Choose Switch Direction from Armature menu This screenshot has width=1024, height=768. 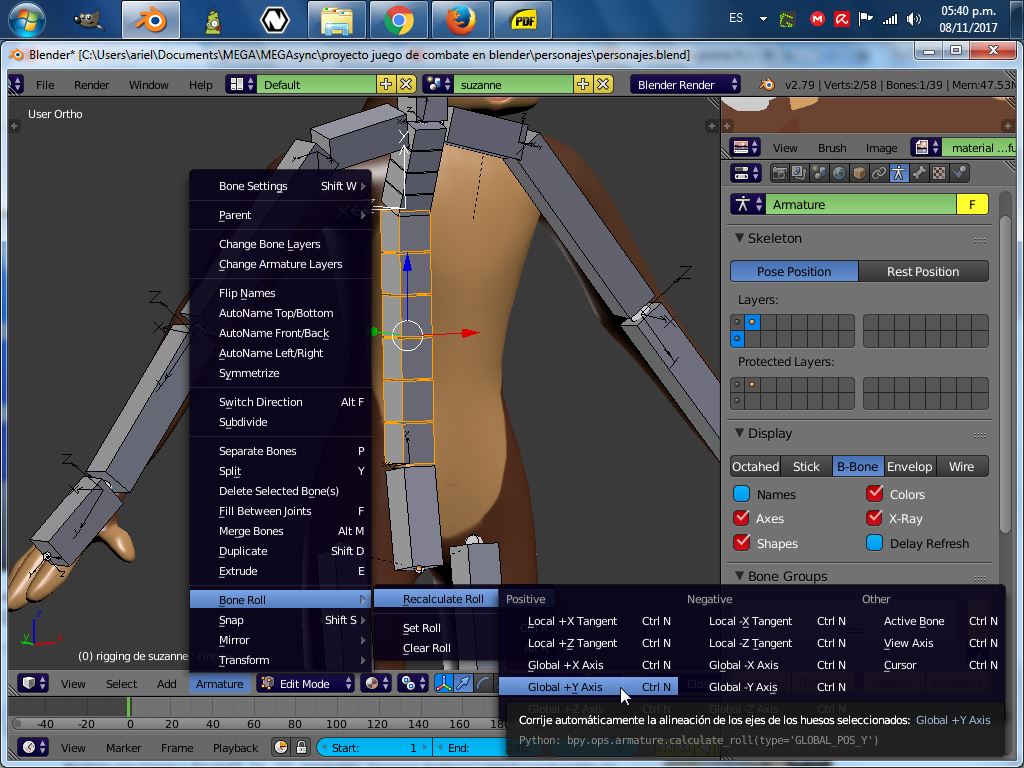tap(281, 402)
